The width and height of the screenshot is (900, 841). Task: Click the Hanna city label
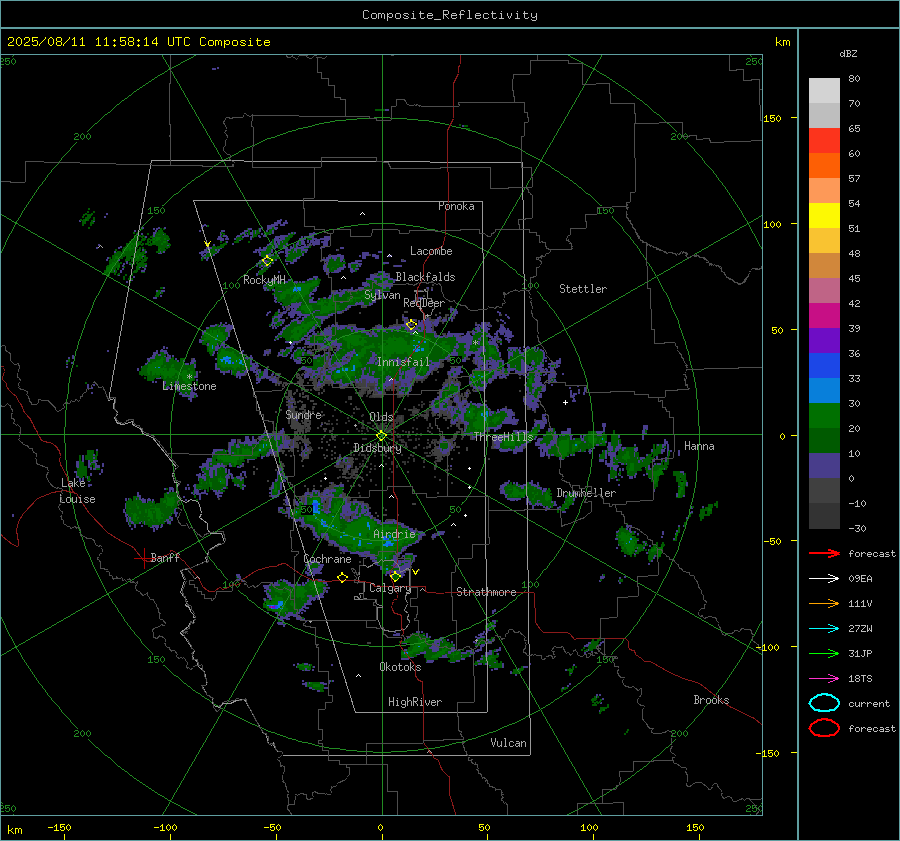tap(699, 446)
